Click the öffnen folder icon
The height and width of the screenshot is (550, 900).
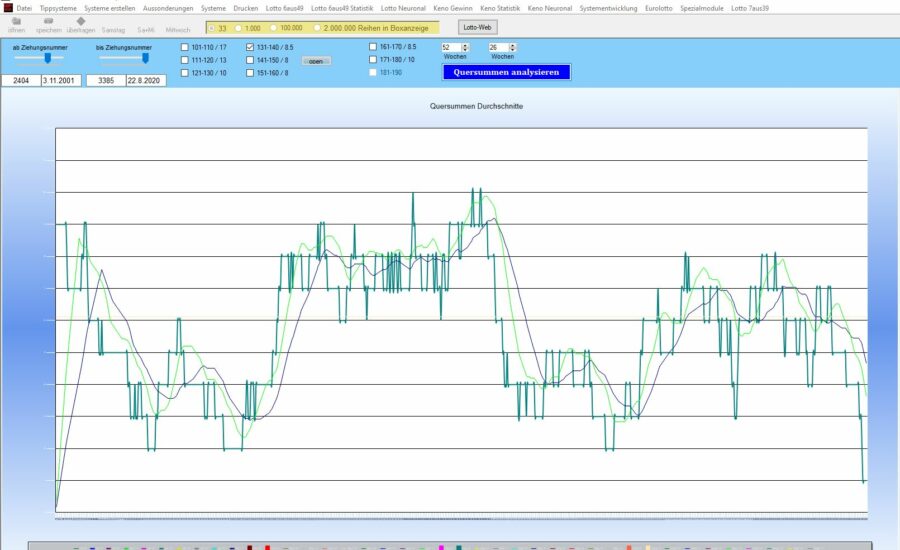click(16, 21)
